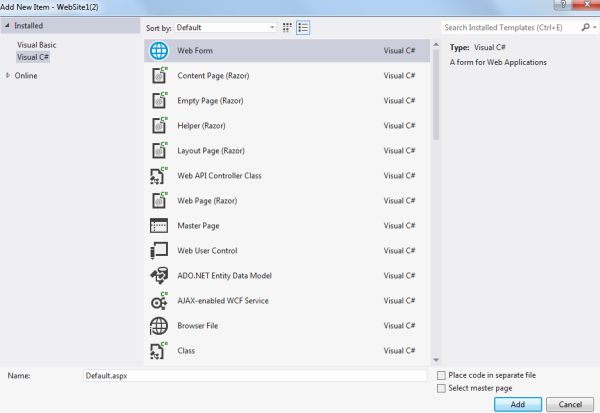Click the Search Installed Templates box
This screenshot has height=413, width=600.
(x=511, y=28)
